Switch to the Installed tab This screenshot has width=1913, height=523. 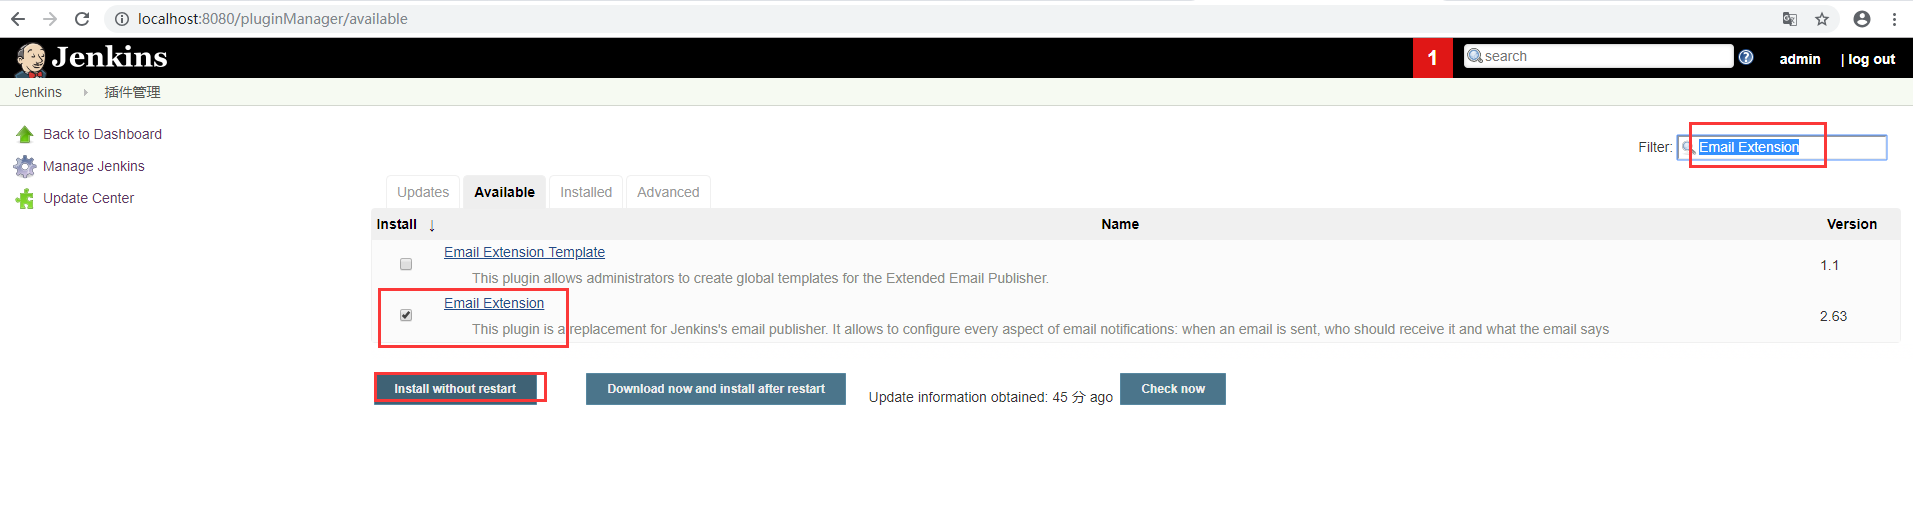pos(586,192)
